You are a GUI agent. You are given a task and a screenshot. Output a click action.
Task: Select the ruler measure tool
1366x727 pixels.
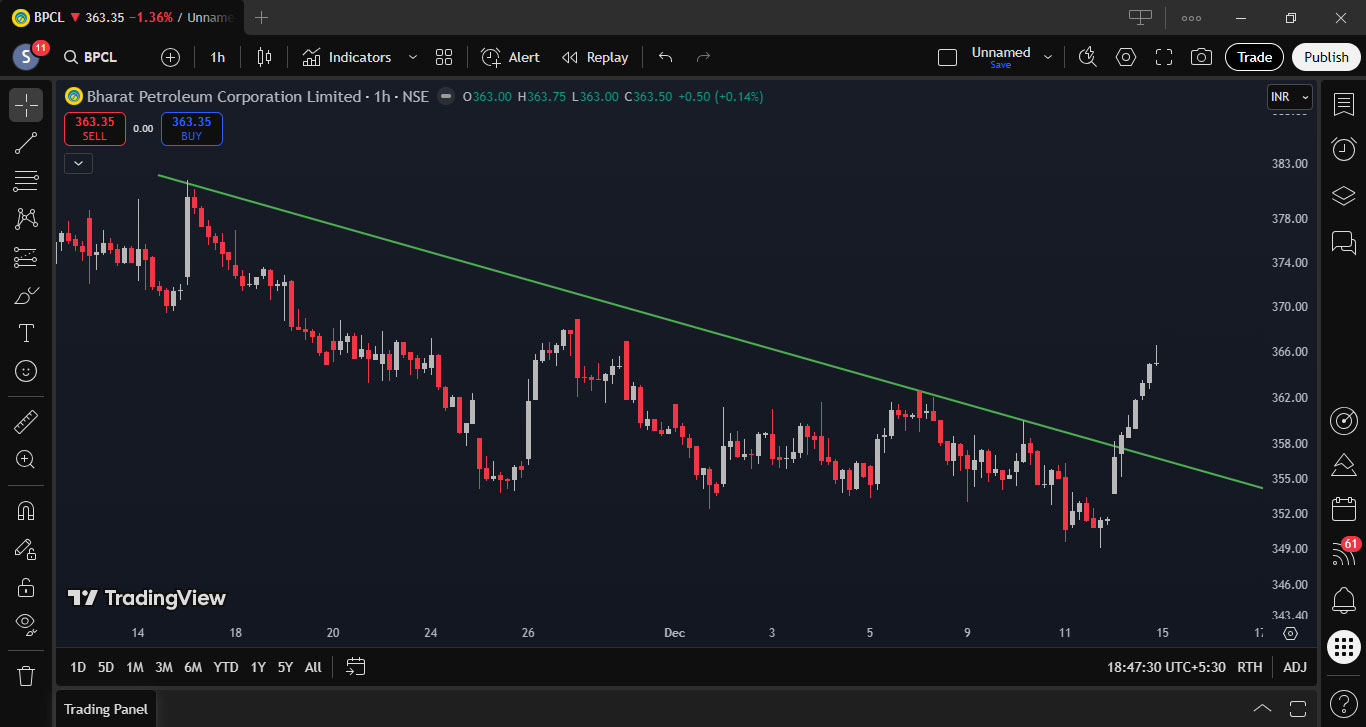point(26,421)
